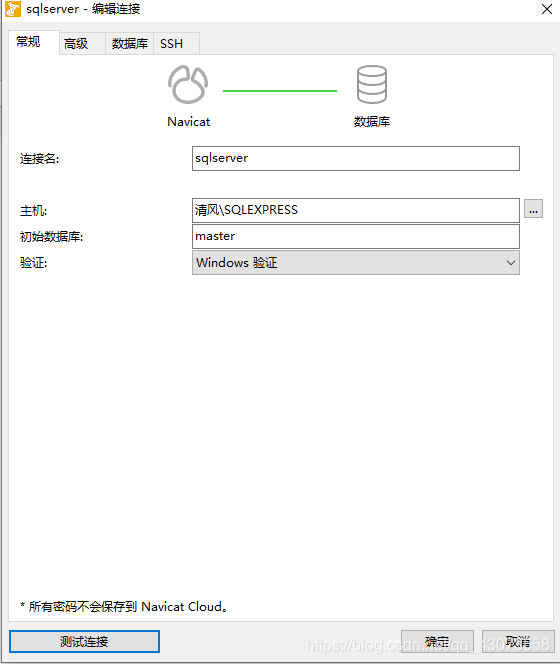Click the ellipsis browse button beside host
The height and width of the screenshot is (664, 560).
pos(533,209)
